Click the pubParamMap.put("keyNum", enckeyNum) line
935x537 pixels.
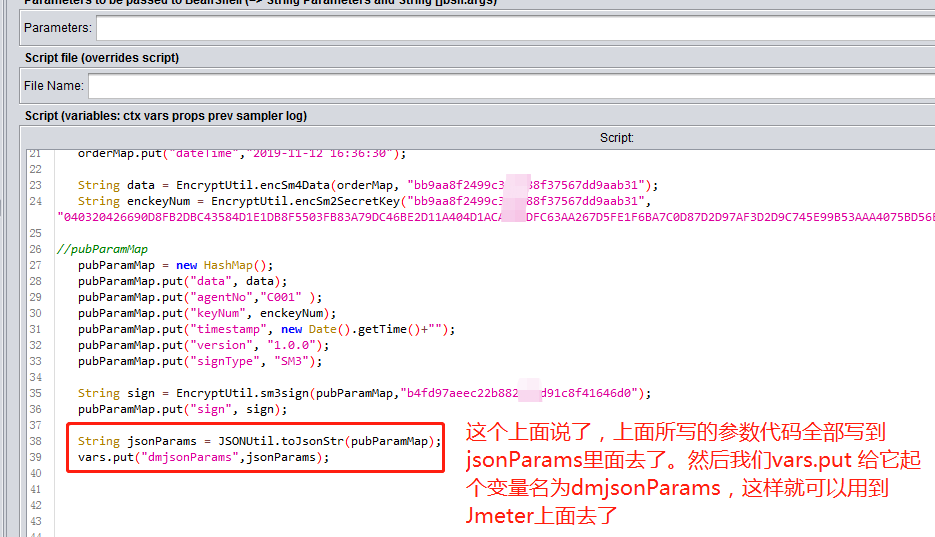click(x=207, y=313)
